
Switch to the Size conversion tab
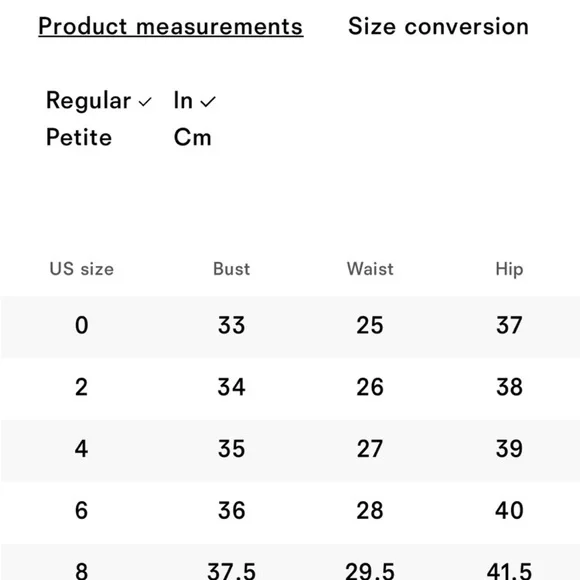tap(438, 27)
